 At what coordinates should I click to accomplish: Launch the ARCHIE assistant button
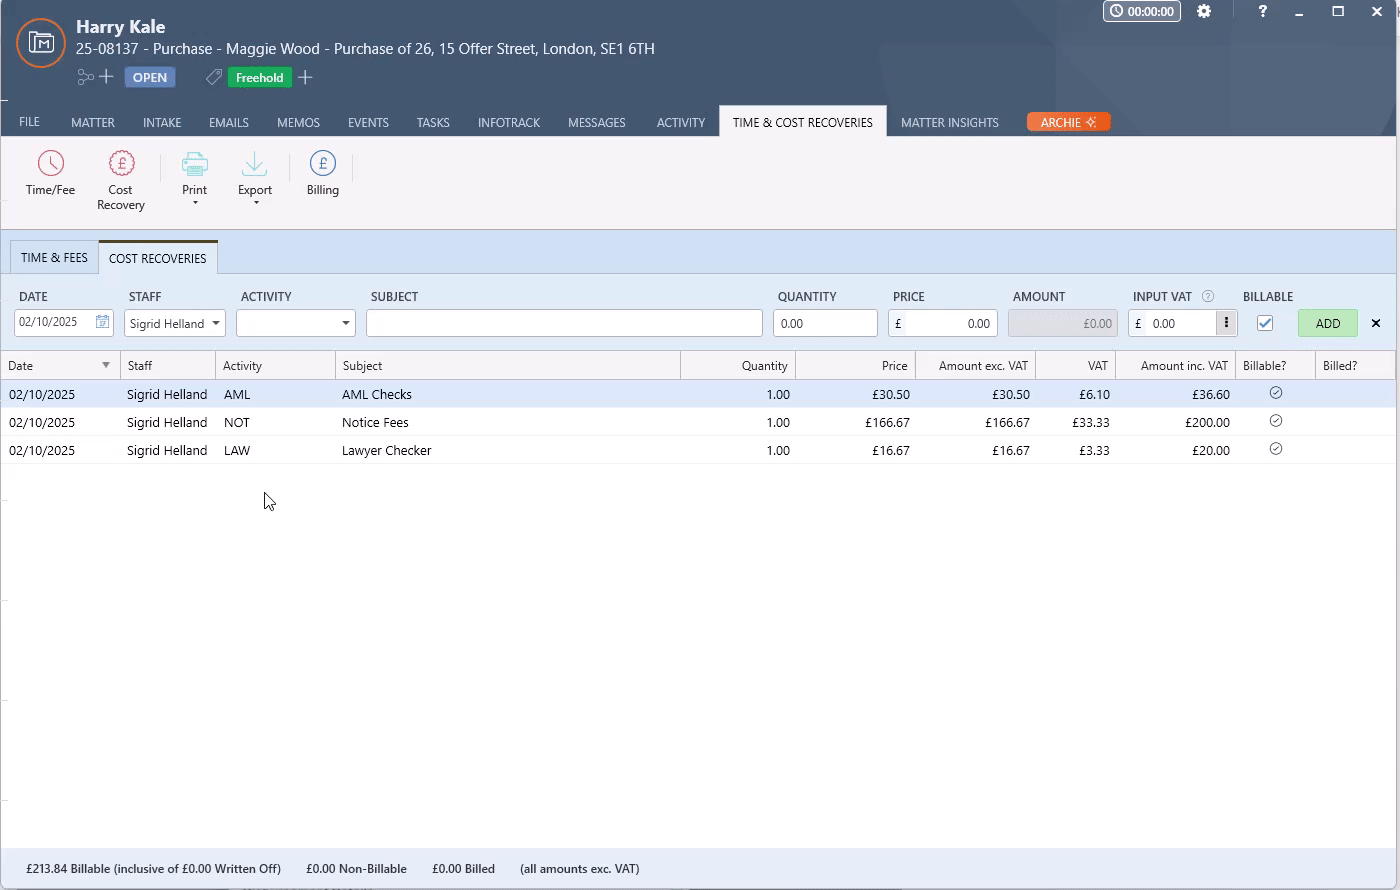tap(1068, 122)
